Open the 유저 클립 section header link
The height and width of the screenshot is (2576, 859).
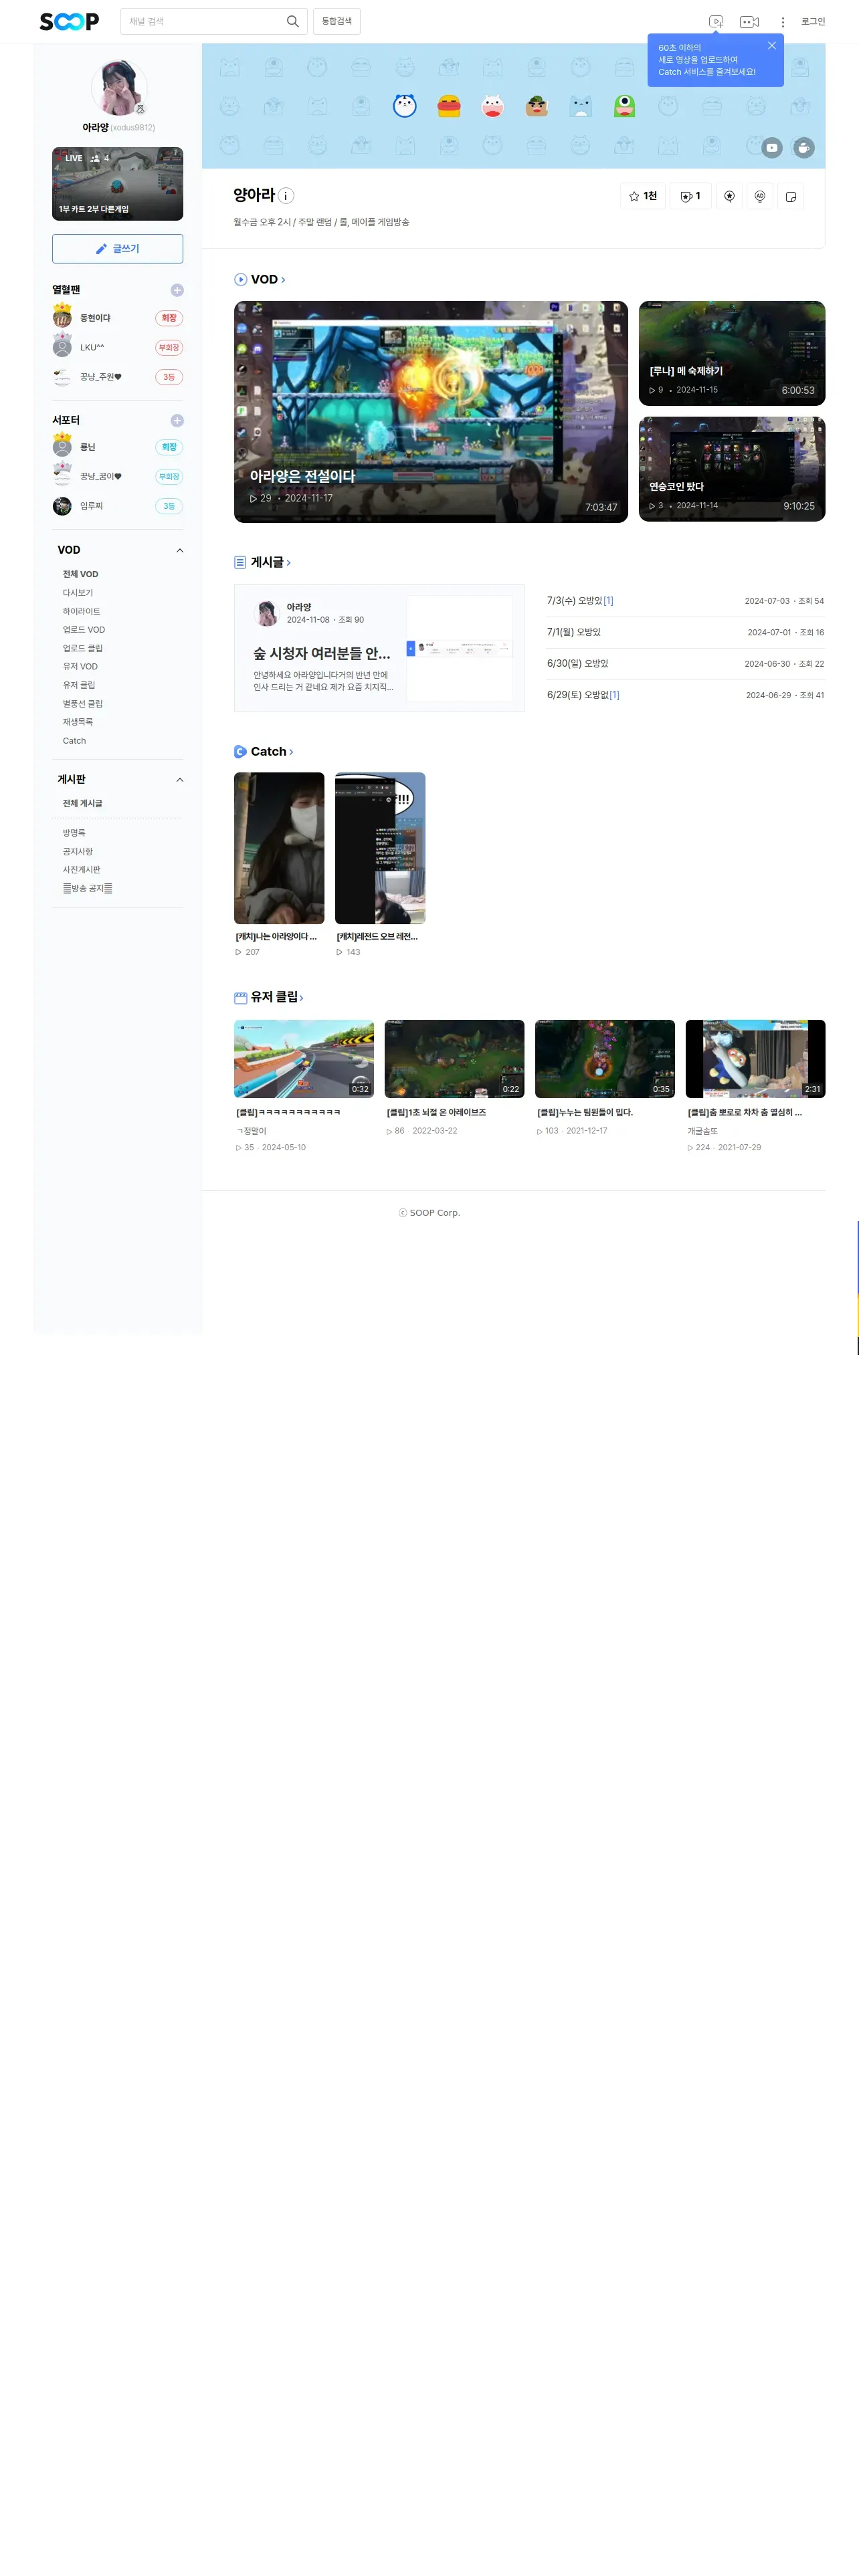[x=269, y=997]
